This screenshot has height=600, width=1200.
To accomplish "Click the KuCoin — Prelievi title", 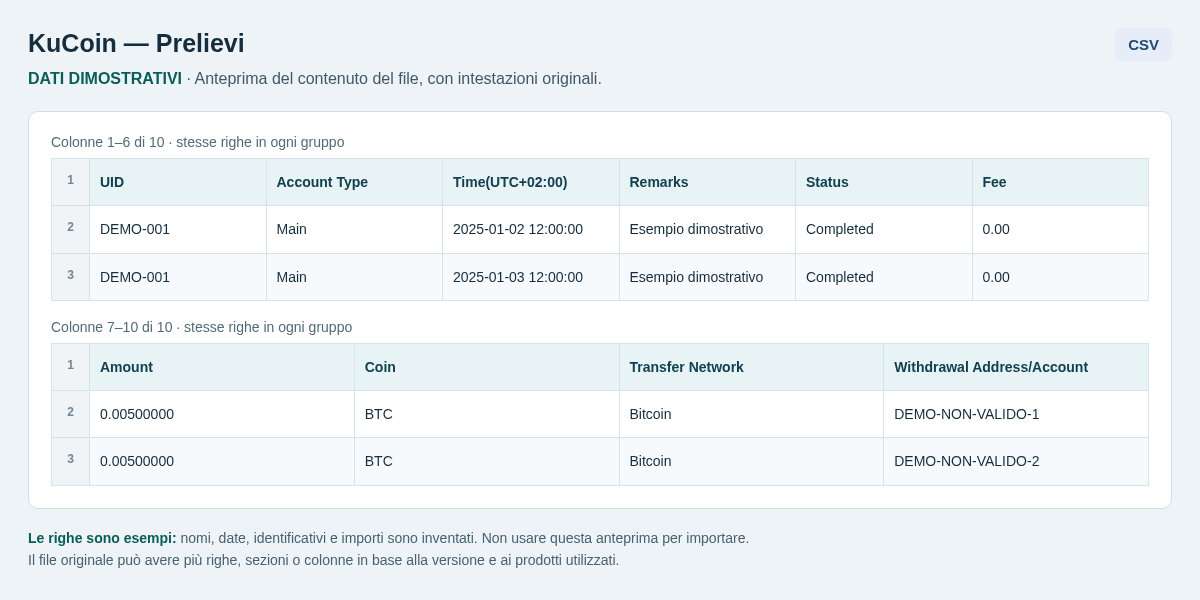I will (136, 43).
